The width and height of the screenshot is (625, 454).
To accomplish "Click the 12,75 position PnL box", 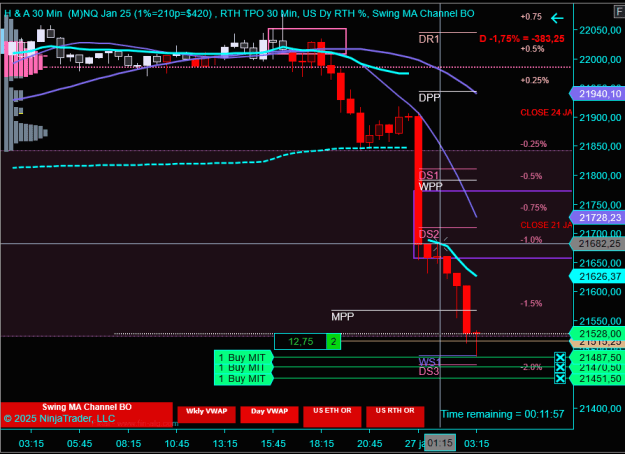I will [301, 342].
